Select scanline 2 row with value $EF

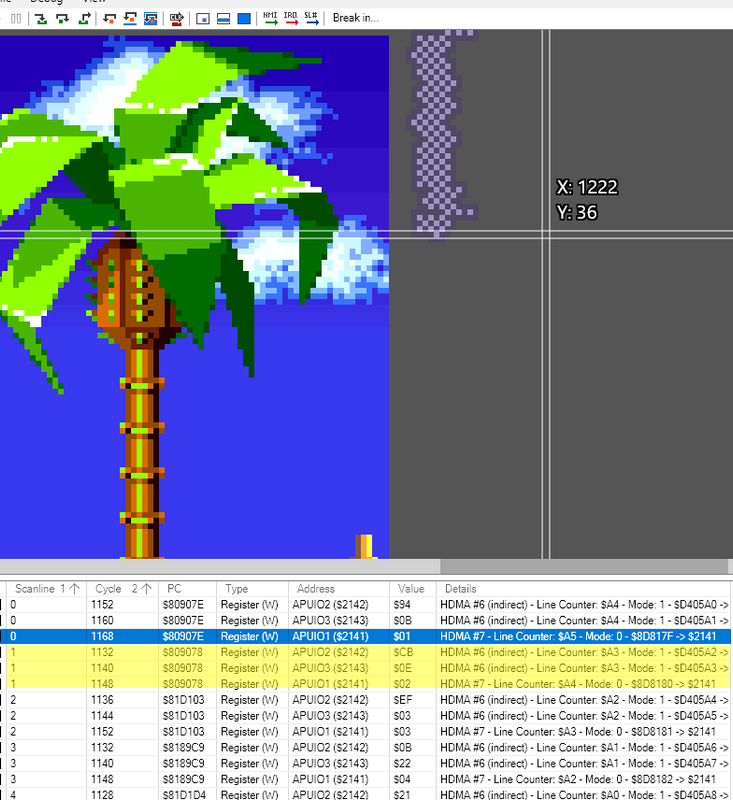pyautogui.click(x=366, y=699)
